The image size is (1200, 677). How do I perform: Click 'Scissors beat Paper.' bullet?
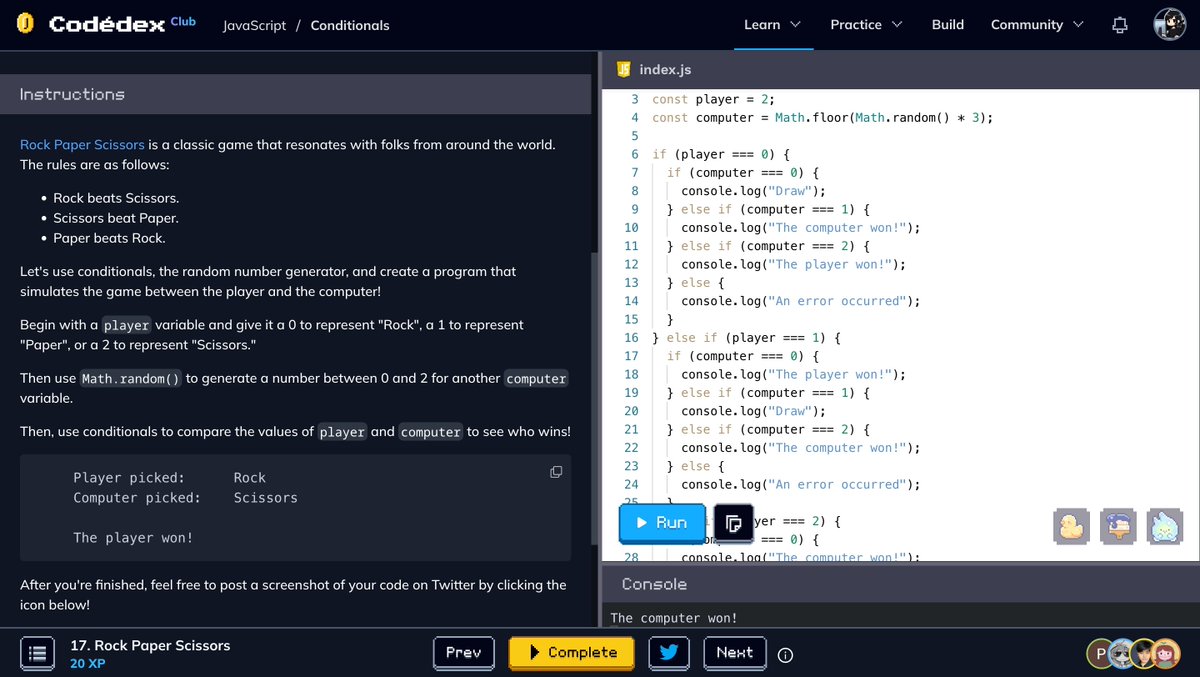click(116, 218)
